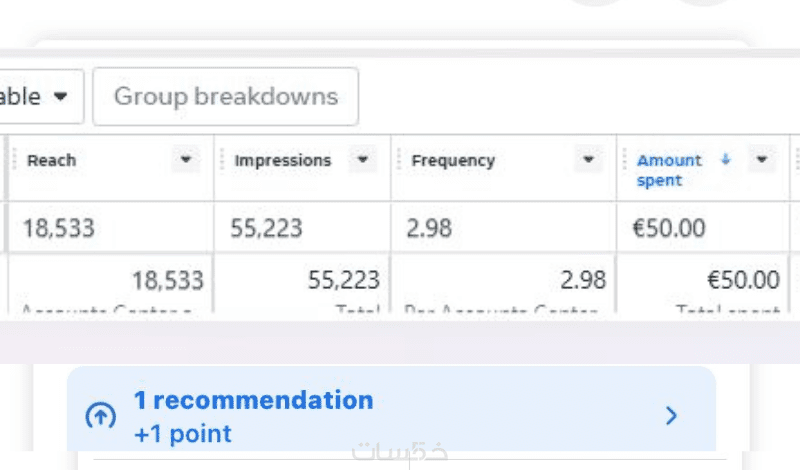Grab the drag handle left of Reach

[x=13, y=160]
